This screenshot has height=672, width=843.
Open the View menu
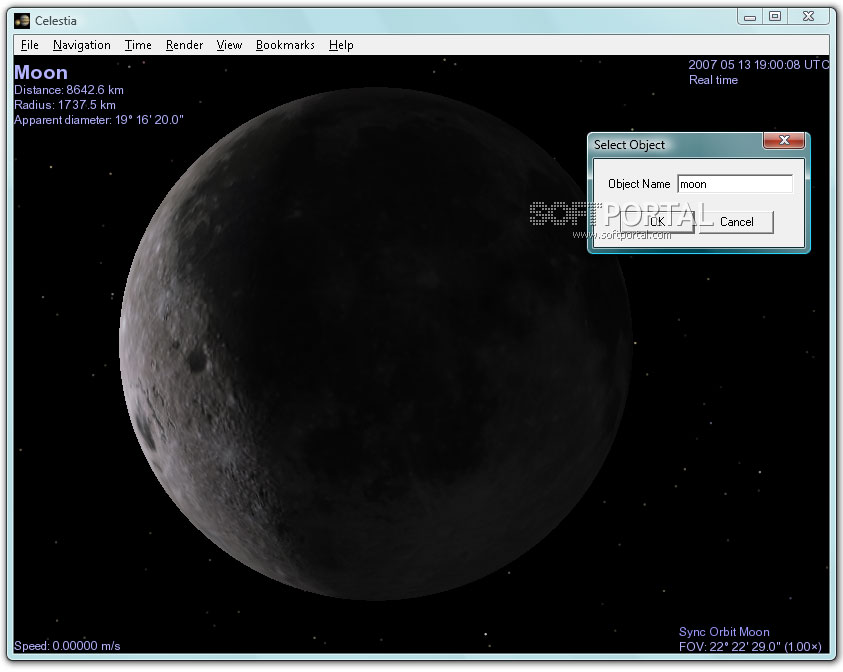[x=230, y=45]
